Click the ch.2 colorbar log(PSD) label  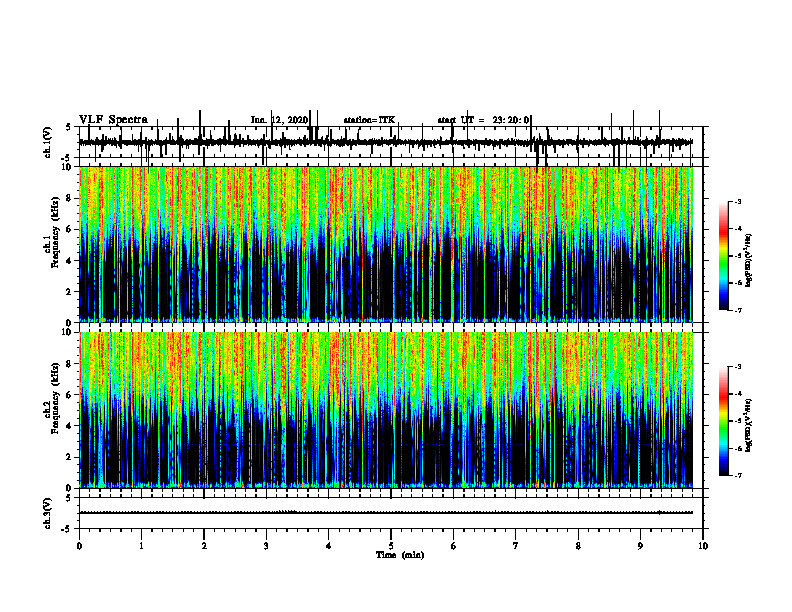tap(749, 425)
